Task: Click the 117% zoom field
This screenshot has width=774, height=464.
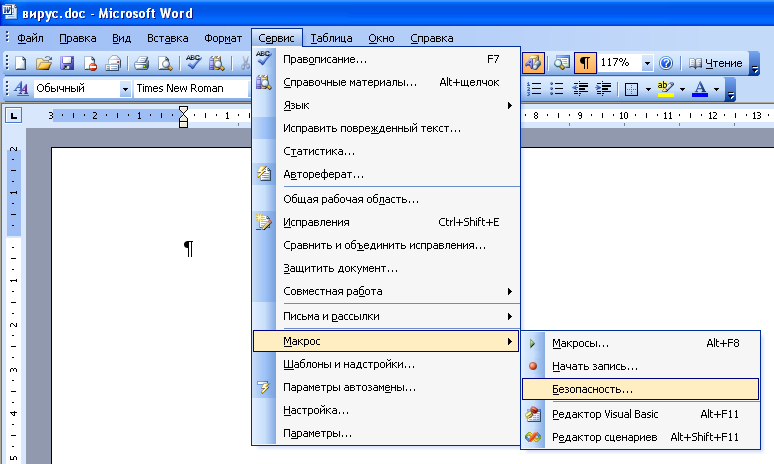Action: (x=619, y=63)
